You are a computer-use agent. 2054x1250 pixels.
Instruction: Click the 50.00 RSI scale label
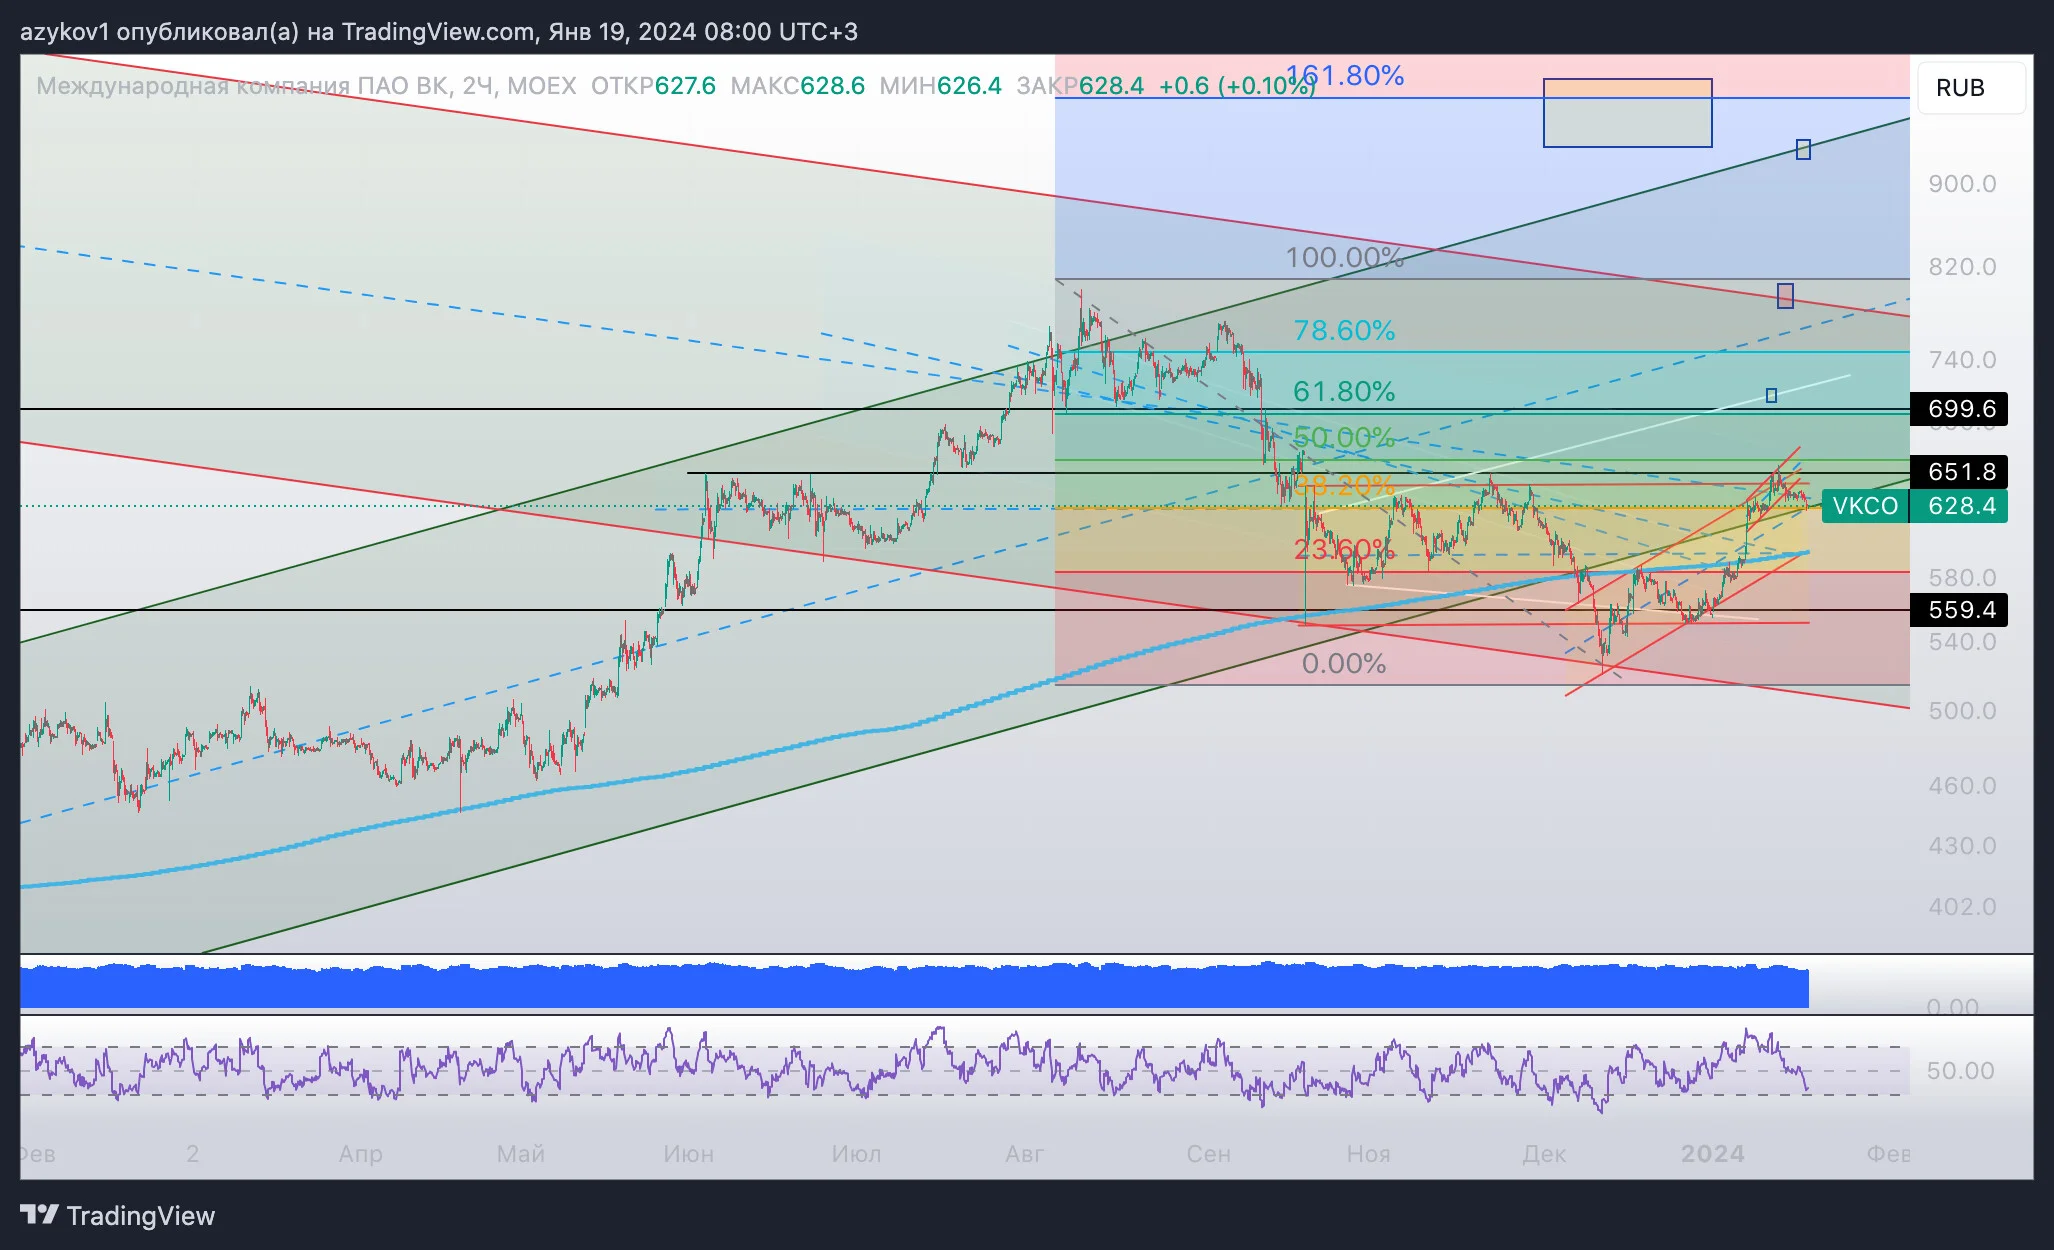click(1960, 1071)
